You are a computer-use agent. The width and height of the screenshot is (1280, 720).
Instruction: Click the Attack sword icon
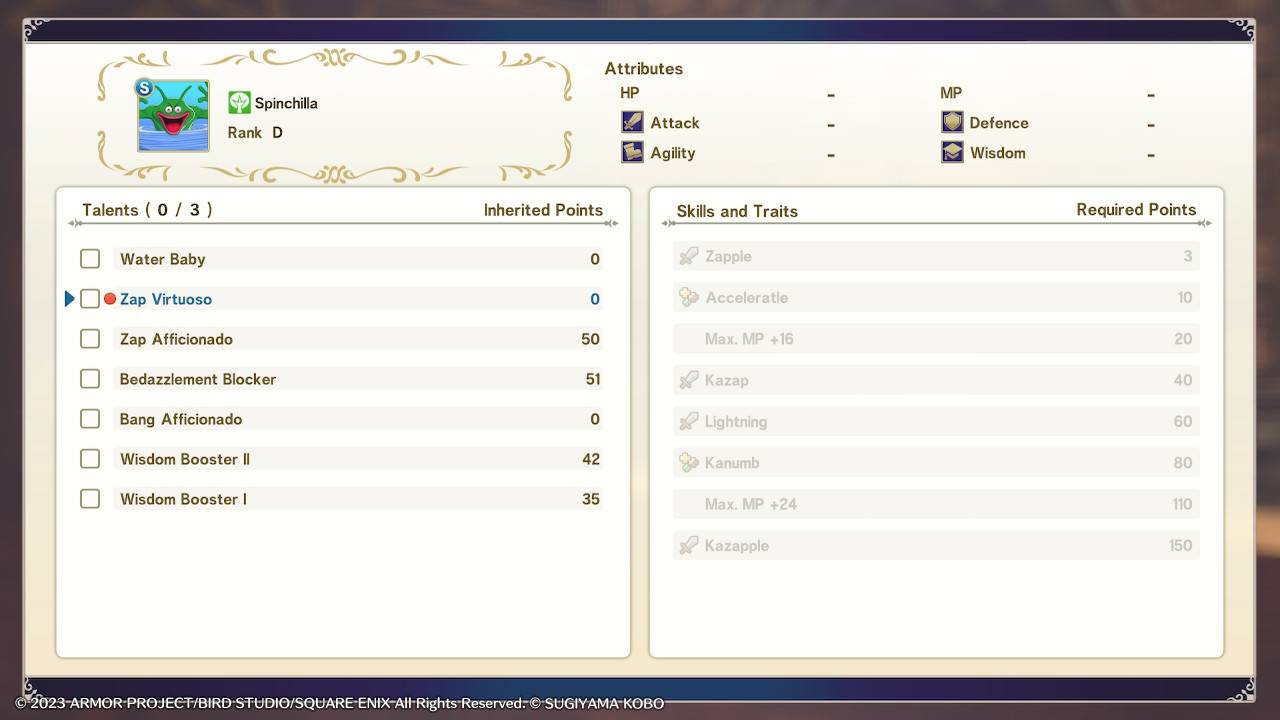632,122
